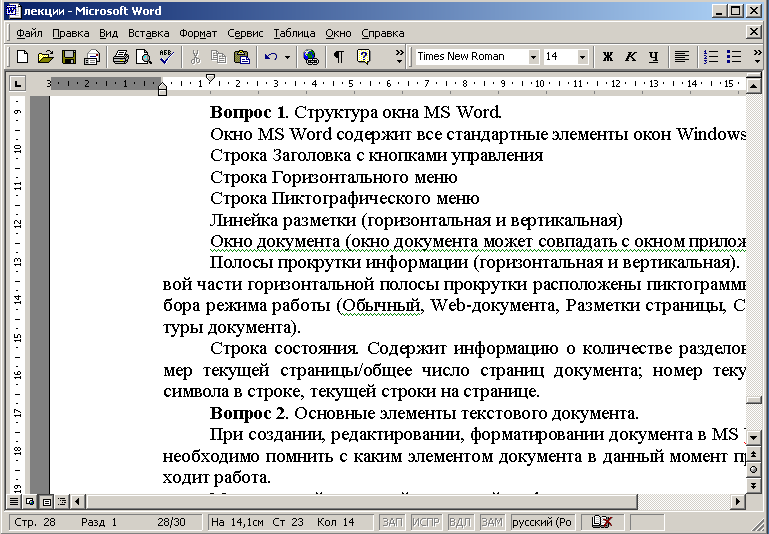Open the Формат menu
This screenshot has width=769, height=534.
[198, 33]
